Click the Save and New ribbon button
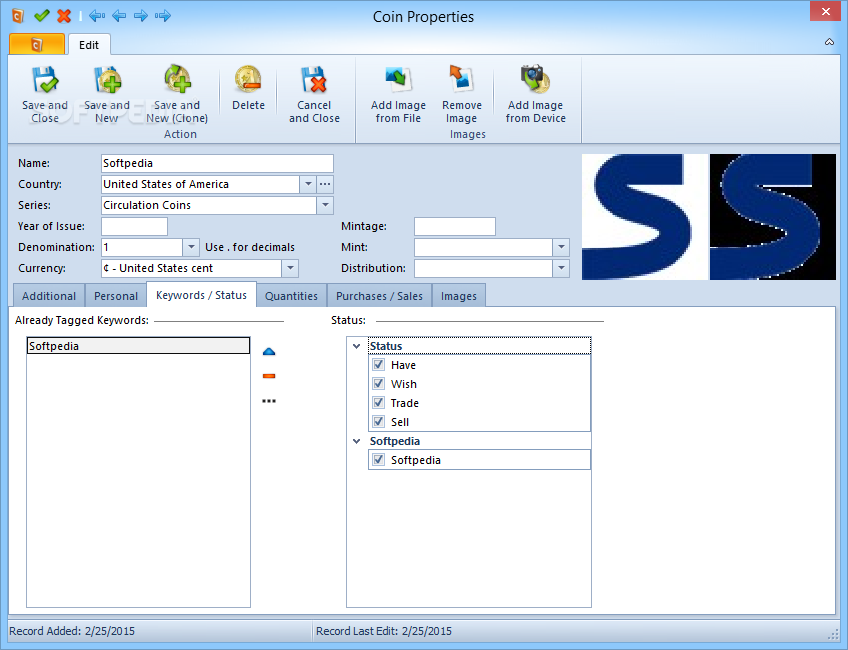The height and width of the screenshot is (650, 848). tap(107, 95)
